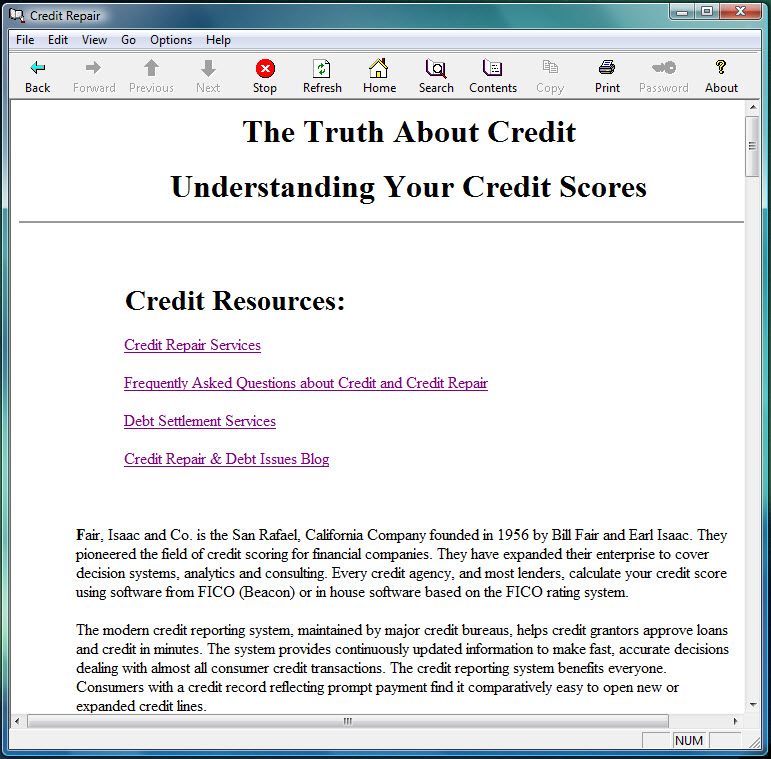Viewport: 771px width, 759px height.
Task: Click the Credit Repair title bar app icon
Action: 16,15
